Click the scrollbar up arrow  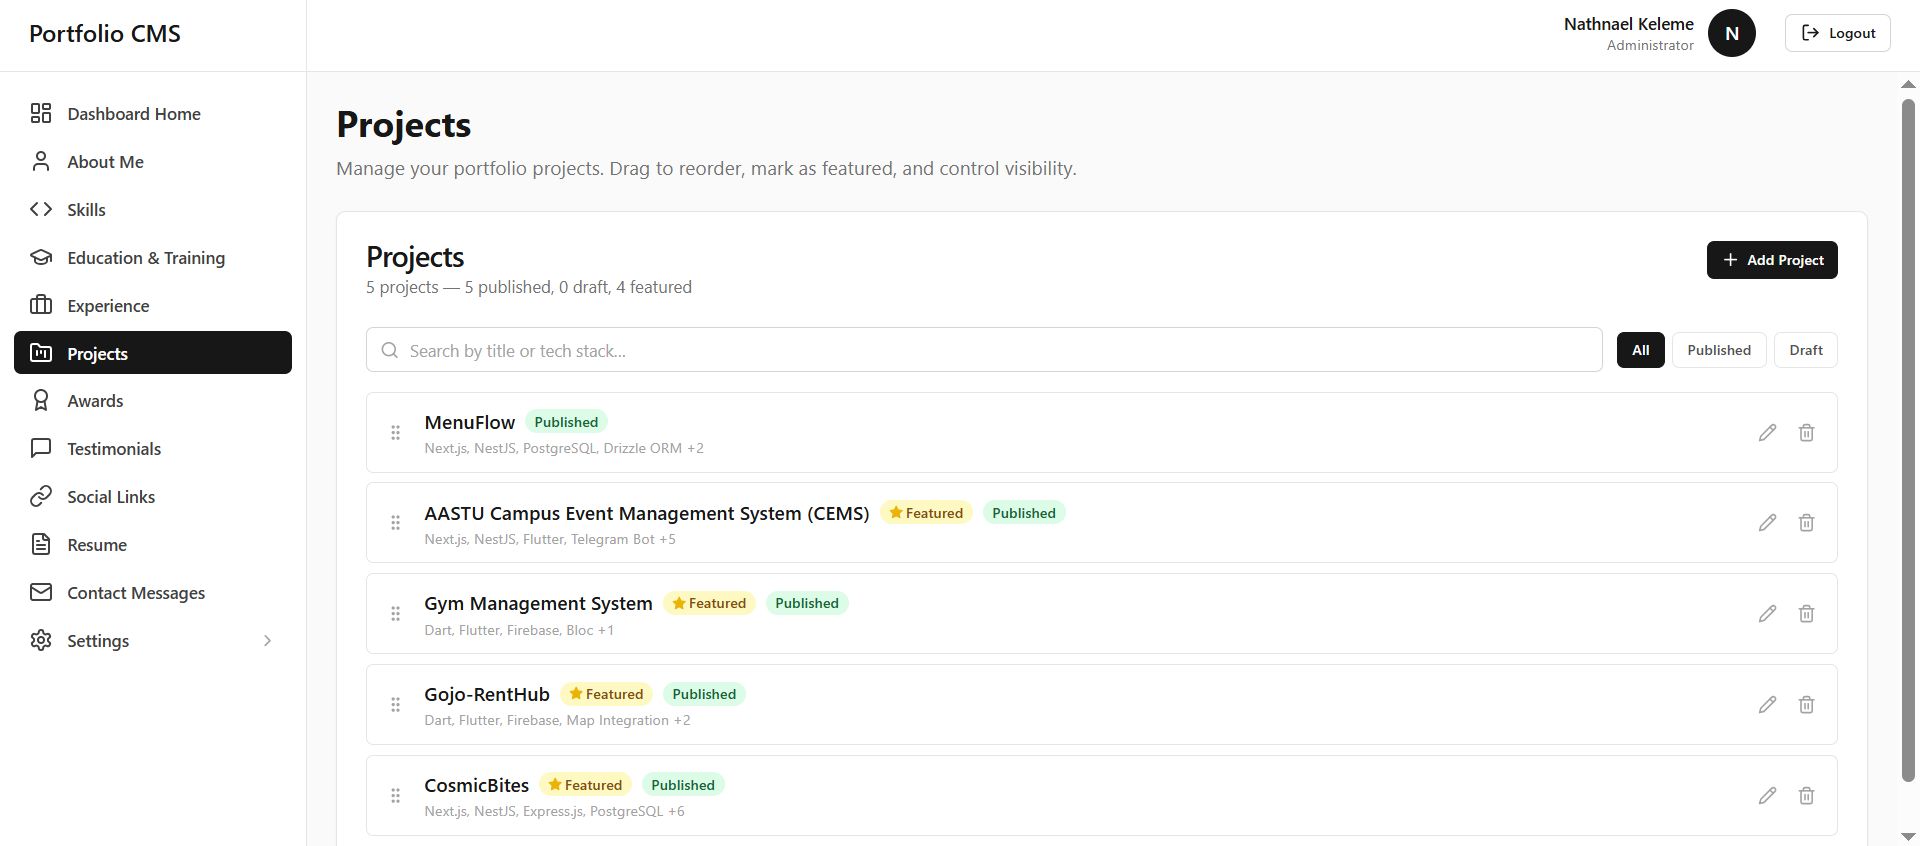point(1908,84)
